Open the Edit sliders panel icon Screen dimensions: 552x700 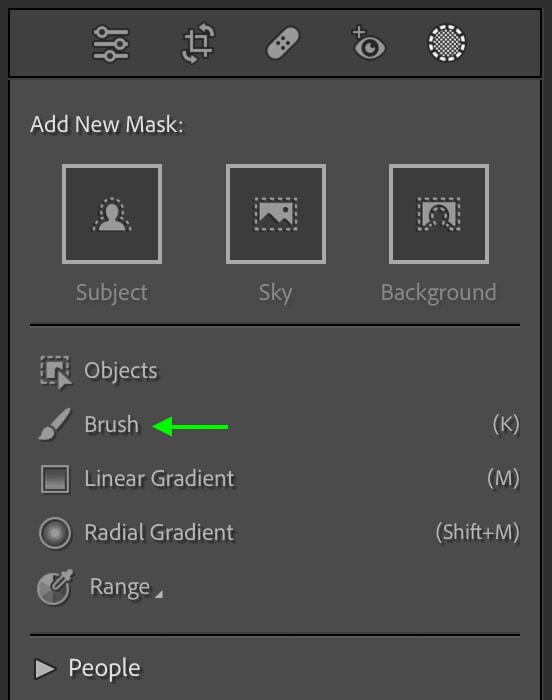click(110, 44)
